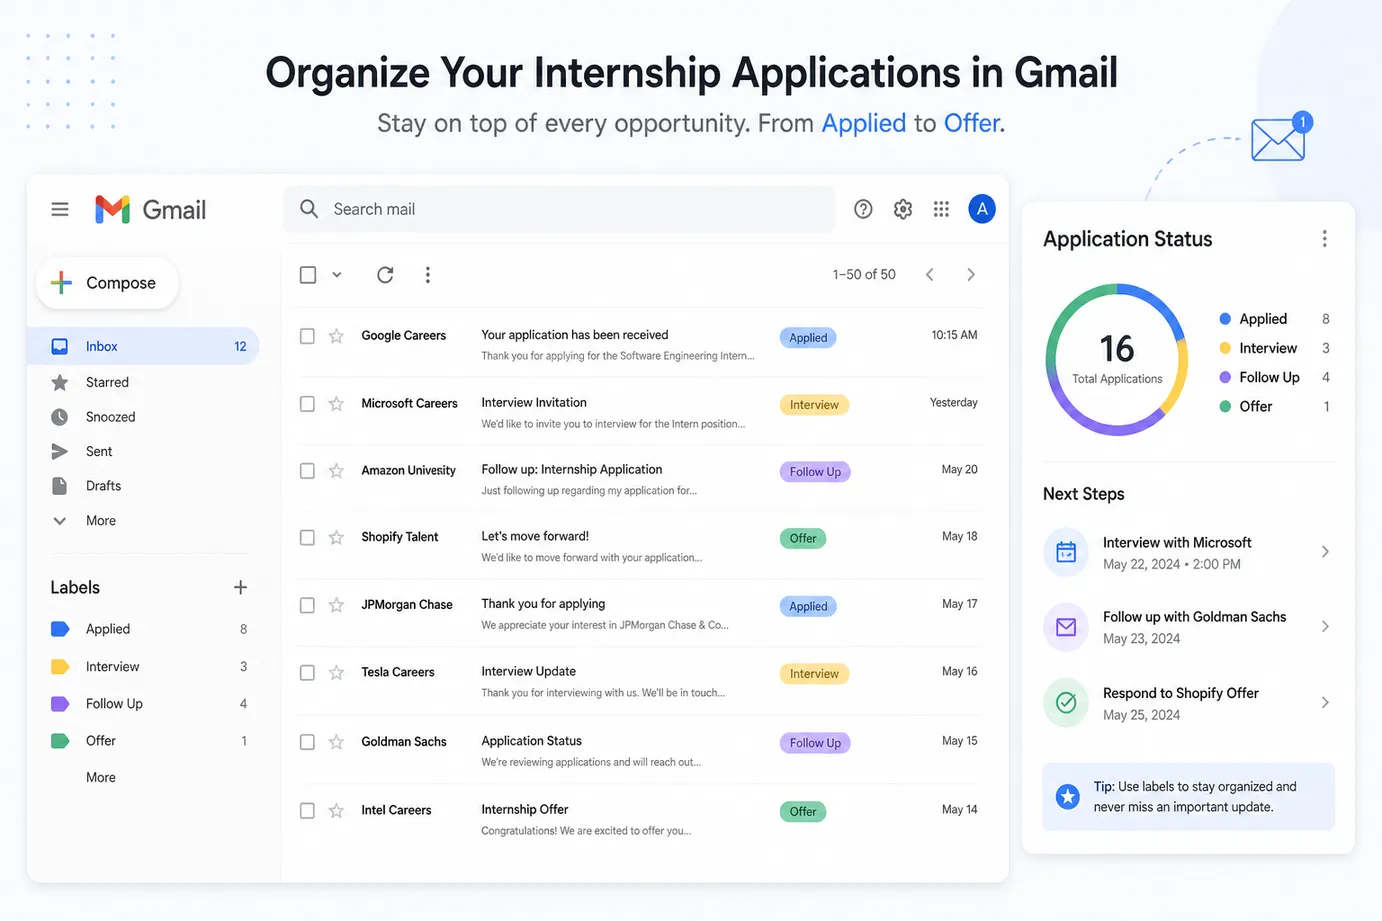Star the Tesla Careers email
The height and width of the screenshot is (921, 1382).
click(x=336, y=673)
